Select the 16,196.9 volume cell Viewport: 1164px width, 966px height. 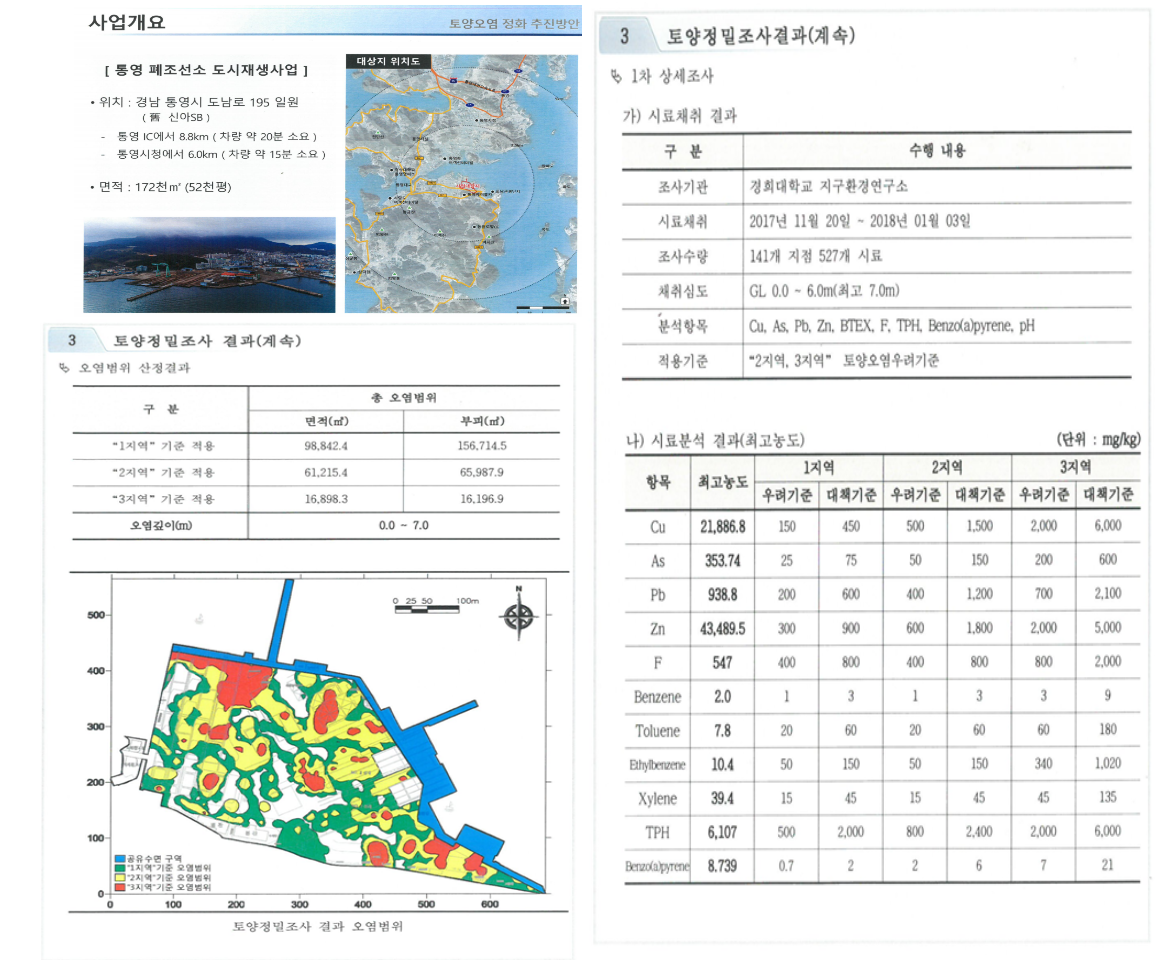click(482, 499)
